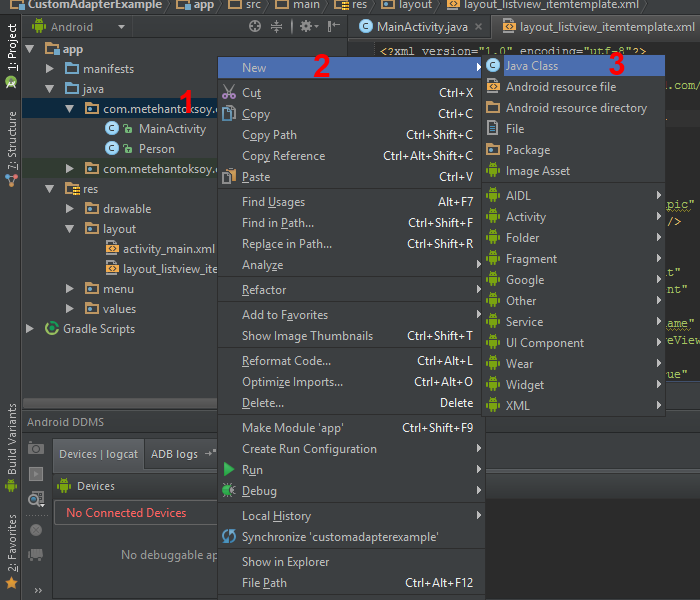Collapse the java folder

click(x=50, y=89)
